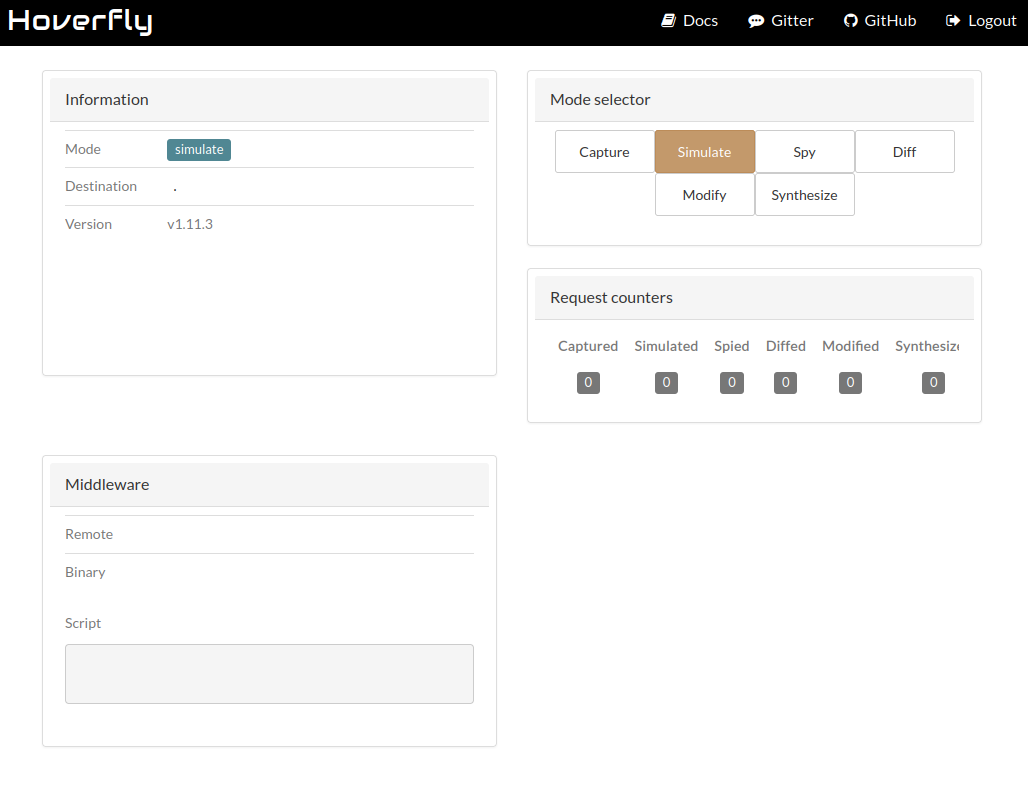Open the Gitter link text
The image size is (1028, 795).
click(x=792, y=21)
